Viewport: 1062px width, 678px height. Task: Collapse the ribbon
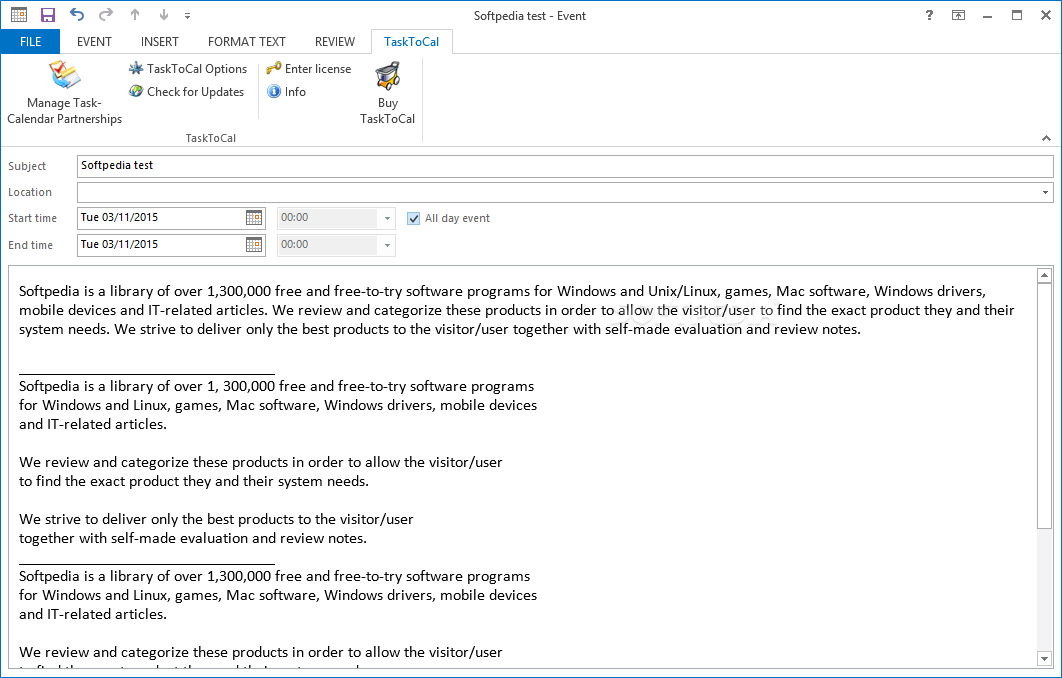(x=1046, y=137)
